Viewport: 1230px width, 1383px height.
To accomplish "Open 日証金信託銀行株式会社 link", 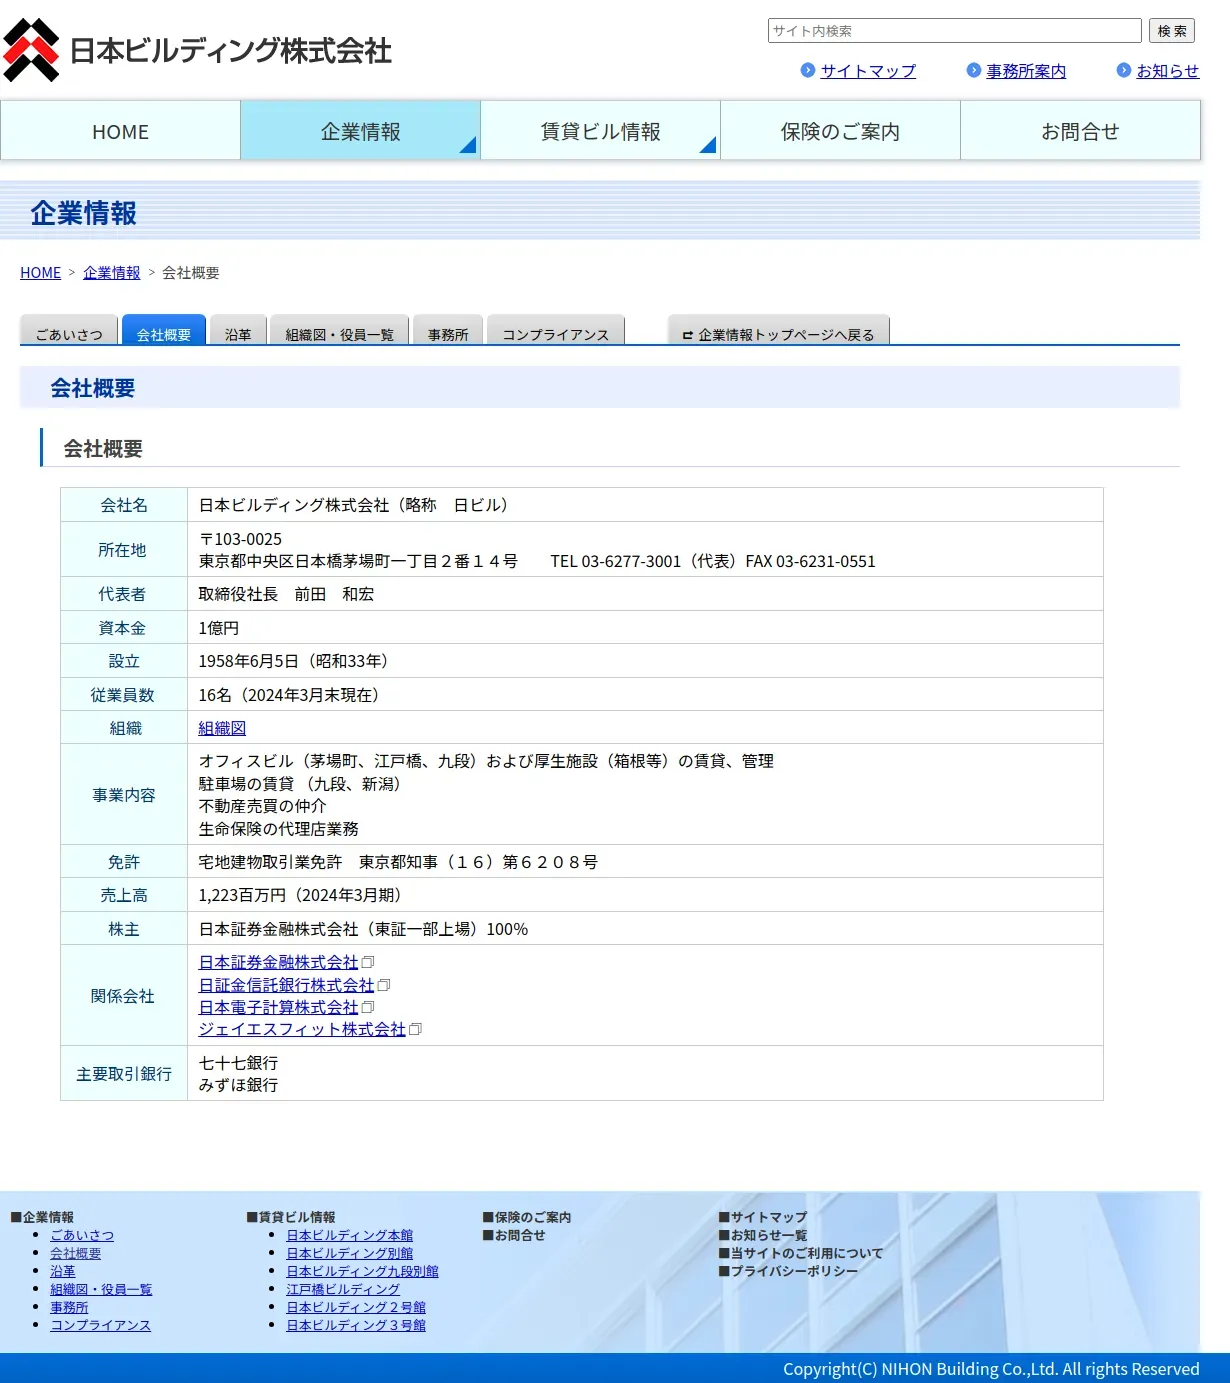I will point(286,985).
